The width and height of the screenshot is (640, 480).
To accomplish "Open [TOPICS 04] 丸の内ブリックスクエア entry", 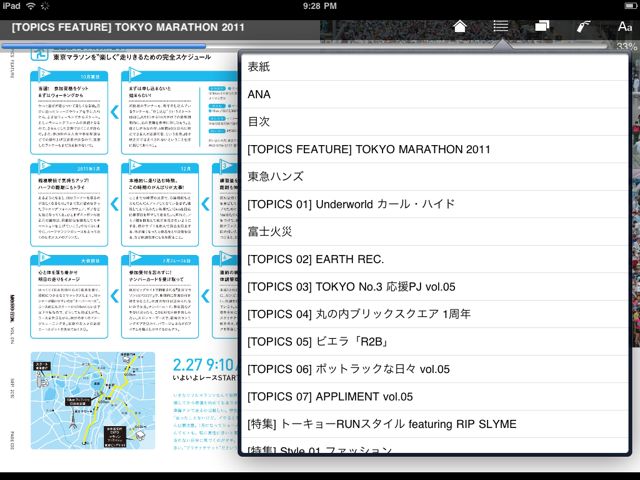I will click(x=435, y=314).
